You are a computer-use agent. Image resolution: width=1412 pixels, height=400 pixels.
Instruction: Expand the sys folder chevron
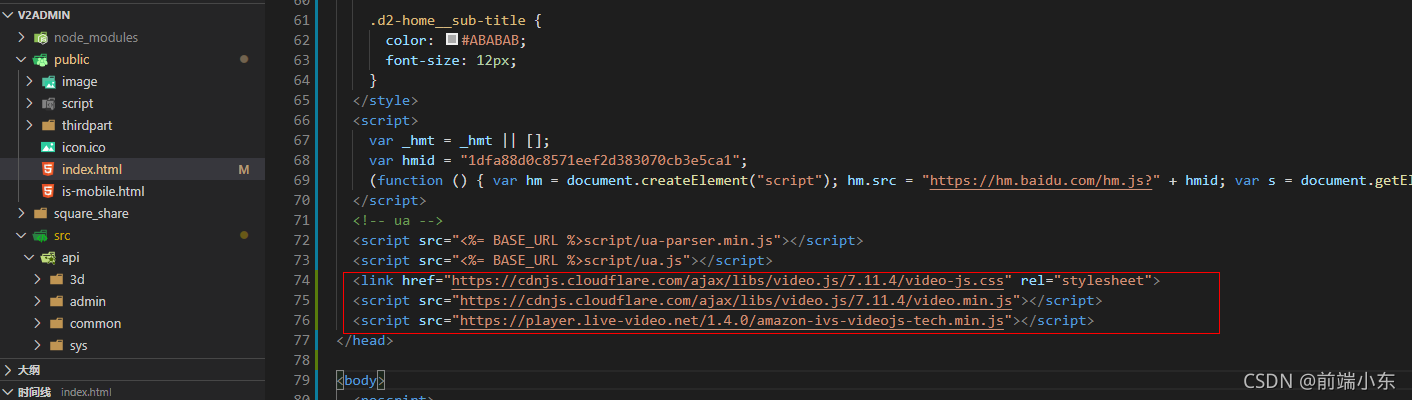click(38, 345)
